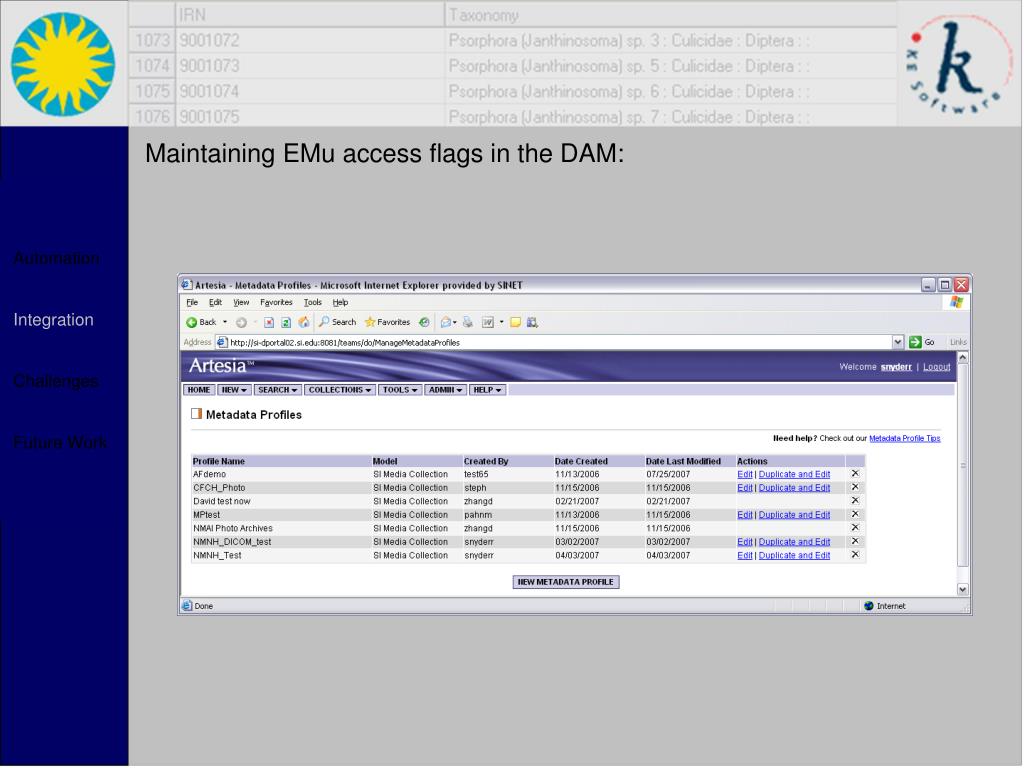Screen dimensions: 1024x768
Task: Click the David test now profile name
Action: tap(222, 502)
